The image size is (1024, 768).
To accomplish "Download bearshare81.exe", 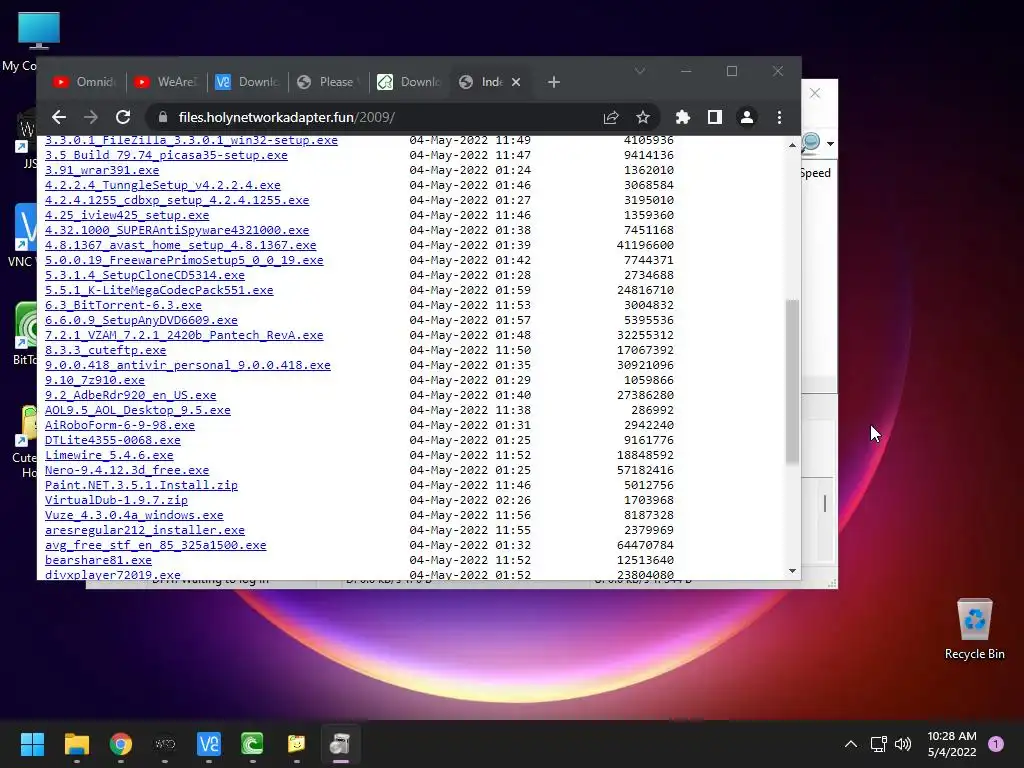I will [x=98, y=561].
